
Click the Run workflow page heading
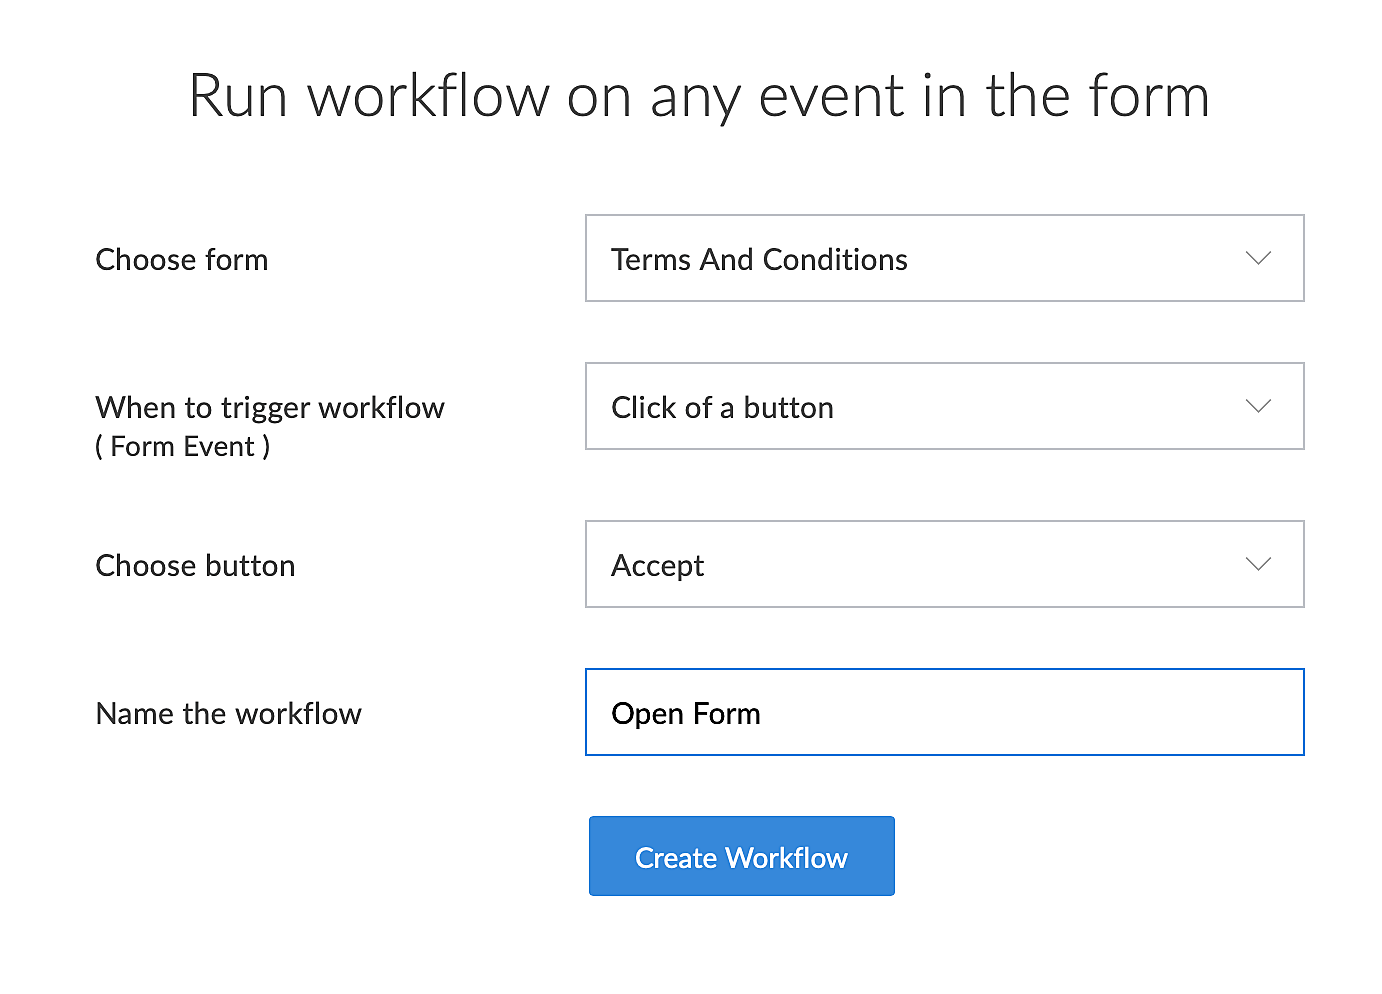pyautogui.click(x=699, y=96)
